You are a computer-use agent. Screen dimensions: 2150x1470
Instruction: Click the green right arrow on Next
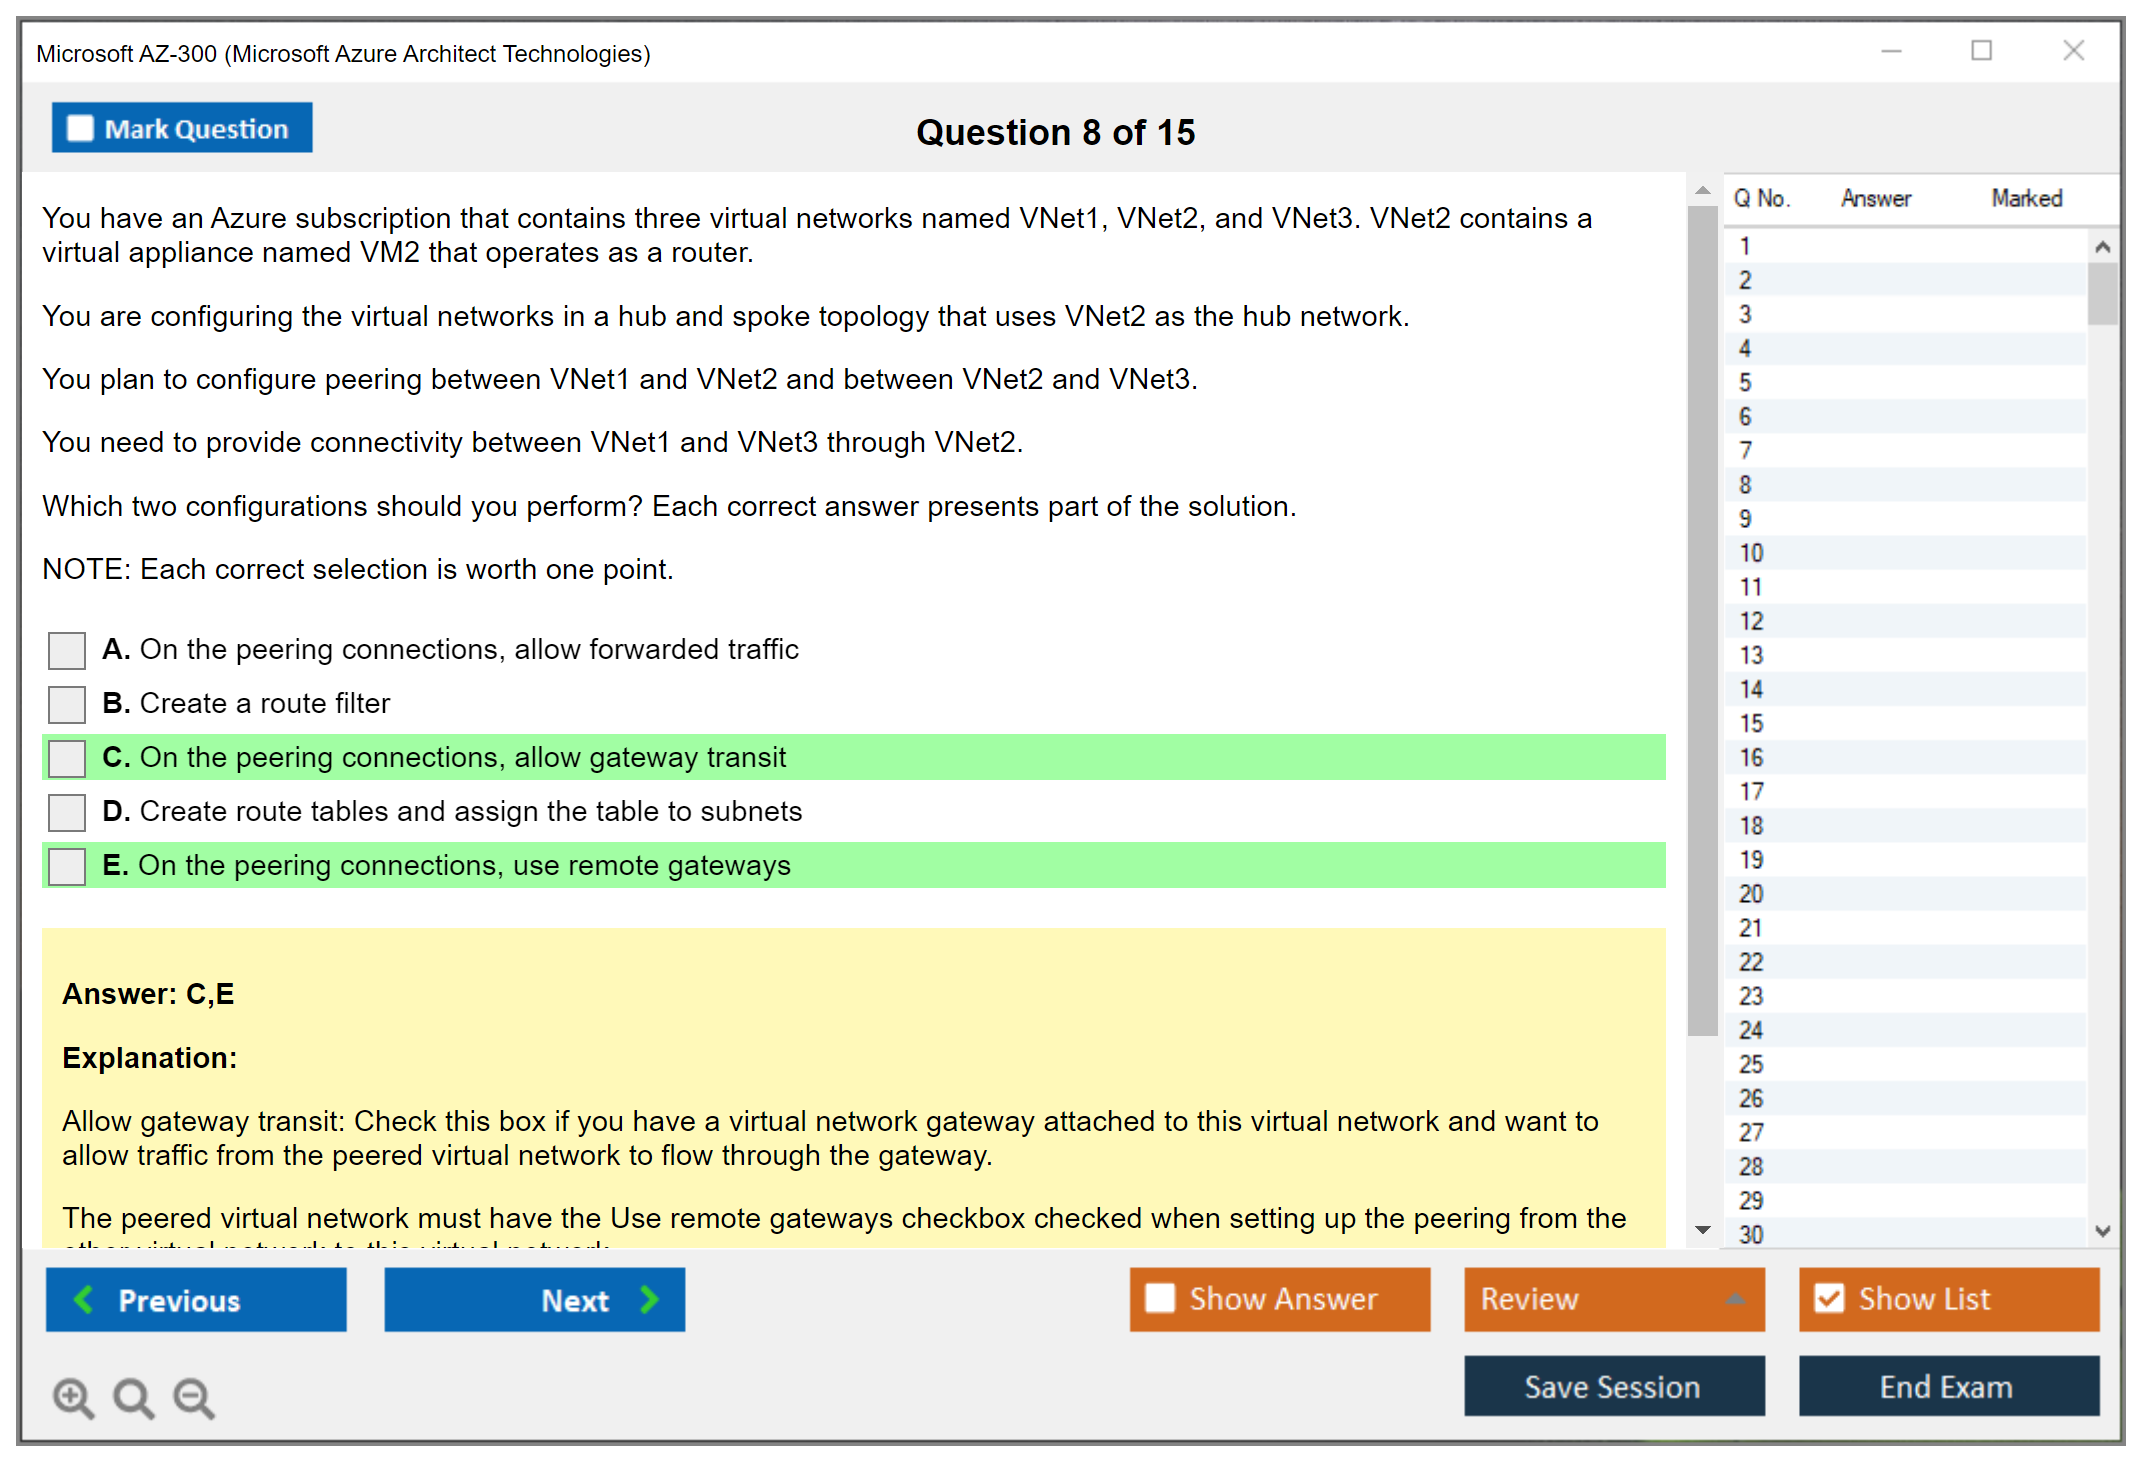tap(649, 1300)
